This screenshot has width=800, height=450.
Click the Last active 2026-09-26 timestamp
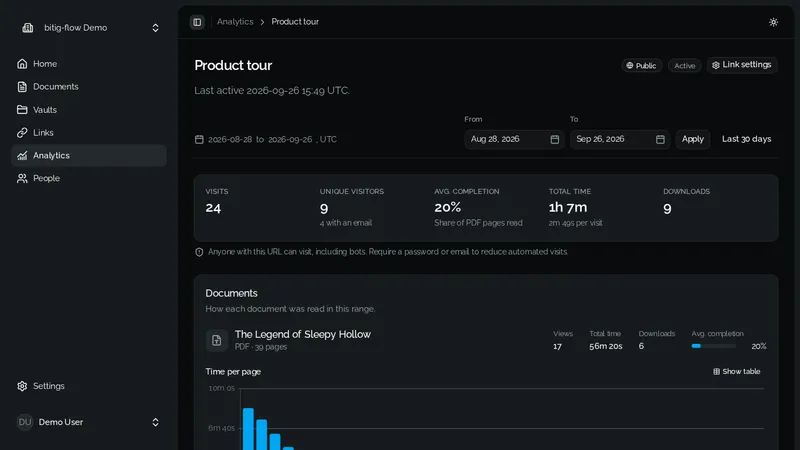(271, 90)
